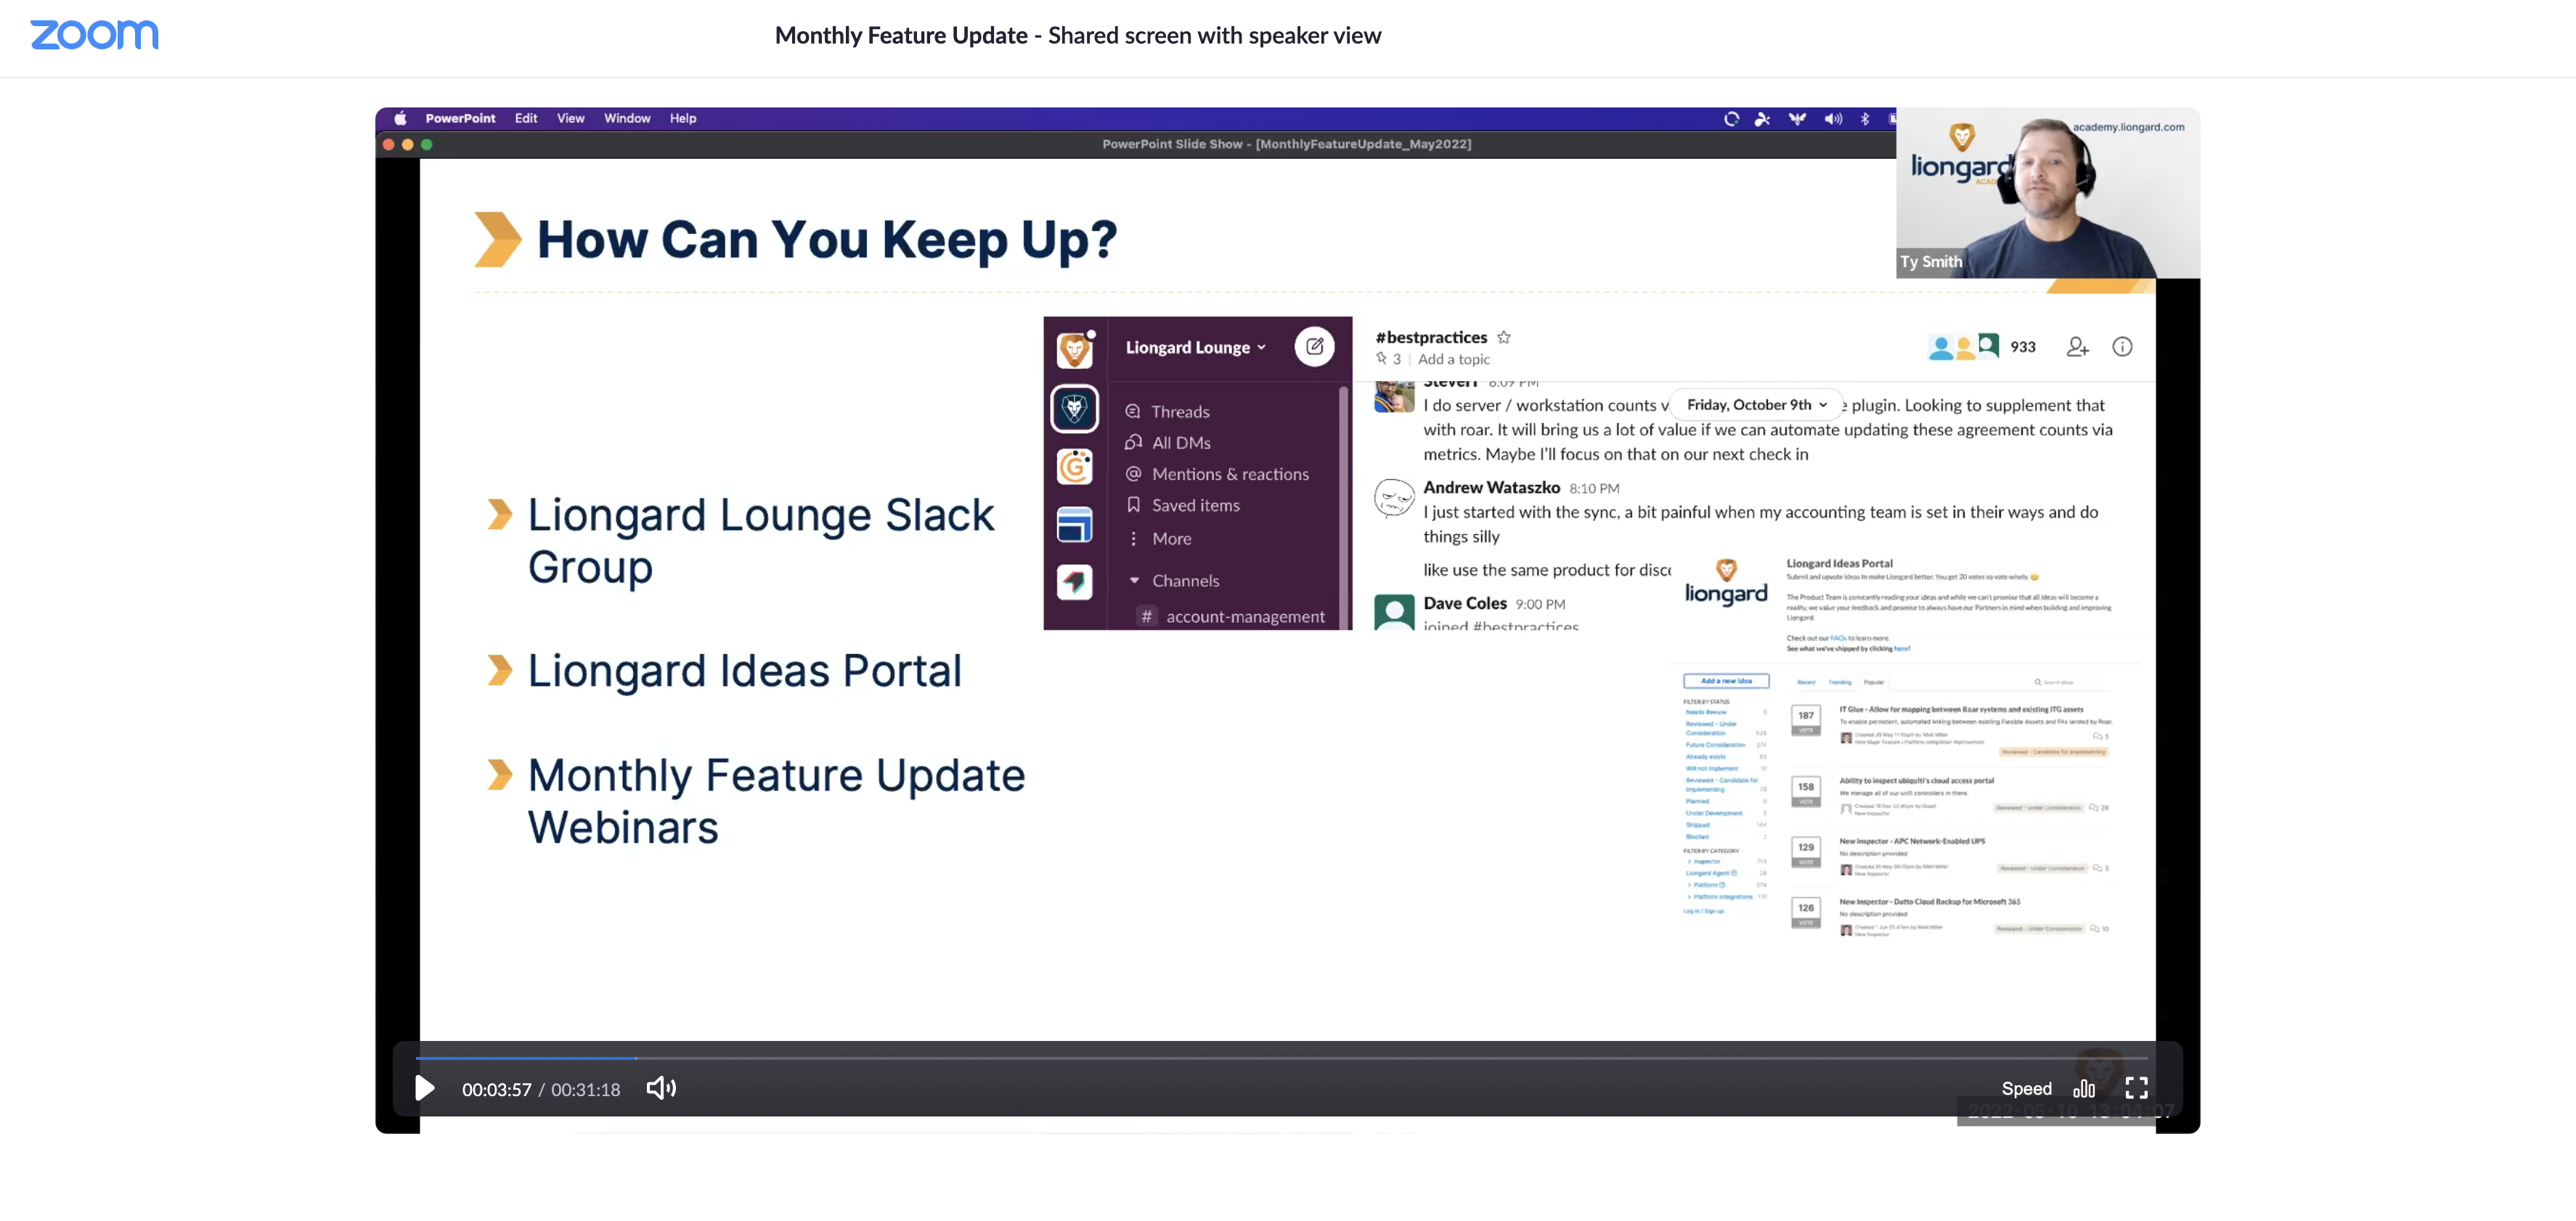Open the Help menu
The width and height of the screenshot is (2576, 1221).
[683, 118]
